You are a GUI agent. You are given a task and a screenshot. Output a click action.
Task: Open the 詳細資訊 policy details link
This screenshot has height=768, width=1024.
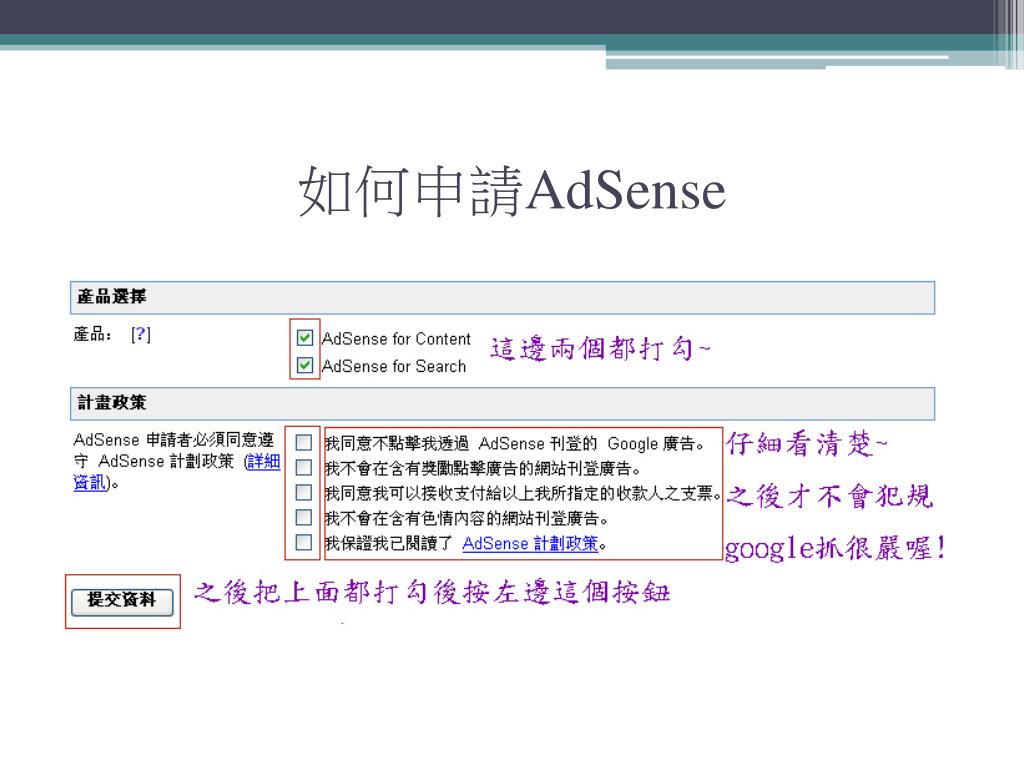(x=176, y=472)
